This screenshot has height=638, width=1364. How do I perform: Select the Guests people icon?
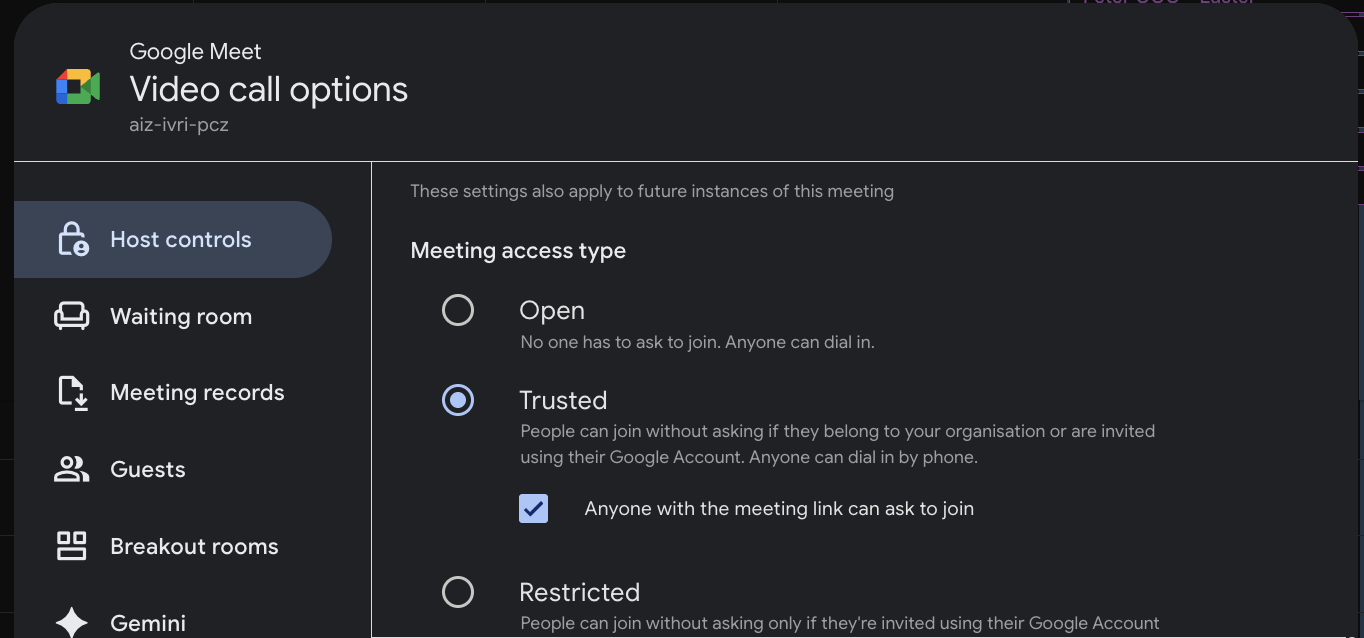pyautogui.click(x=71, y=469)
